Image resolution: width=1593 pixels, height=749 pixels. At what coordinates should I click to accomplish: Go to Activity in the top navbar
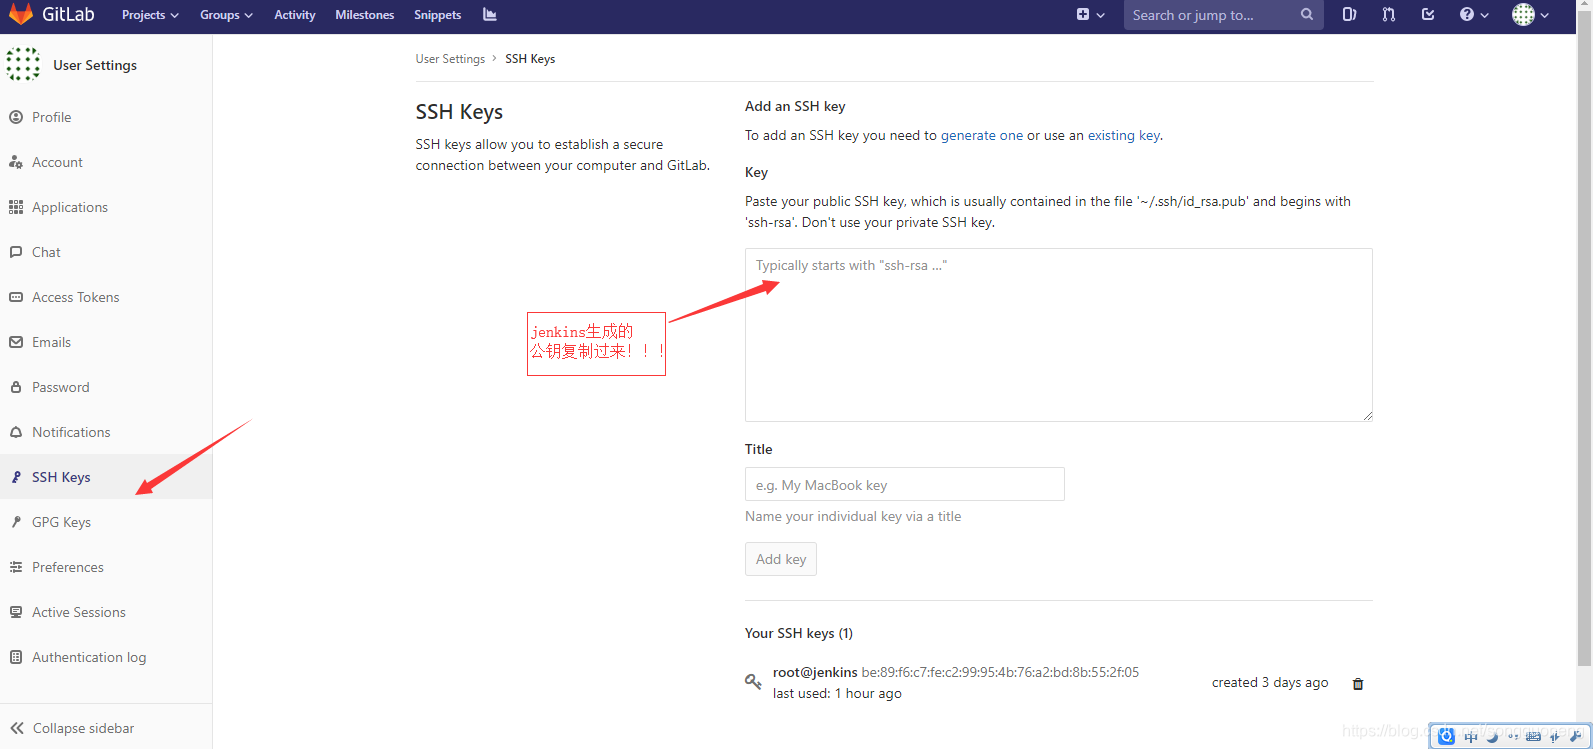click(x=295, y=15)
